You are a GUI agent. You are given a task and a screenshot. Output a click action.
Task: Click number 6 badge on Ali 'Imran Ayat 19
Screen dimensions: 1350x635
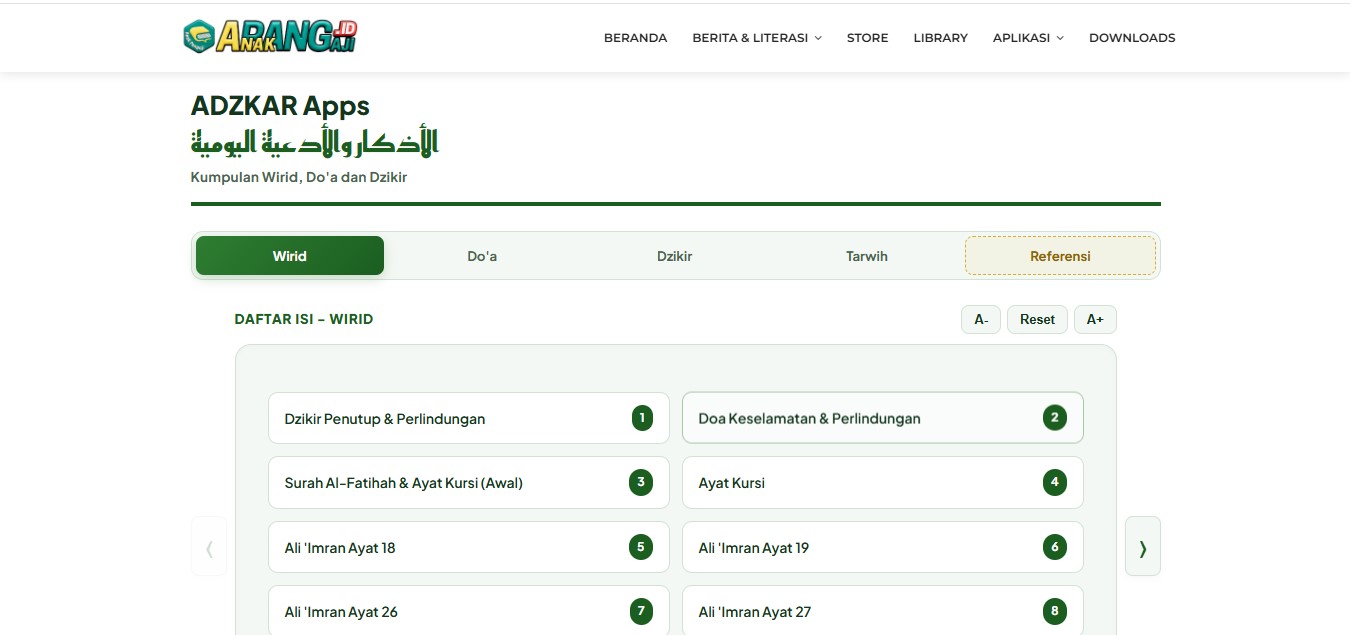(x=1054, y=547)
